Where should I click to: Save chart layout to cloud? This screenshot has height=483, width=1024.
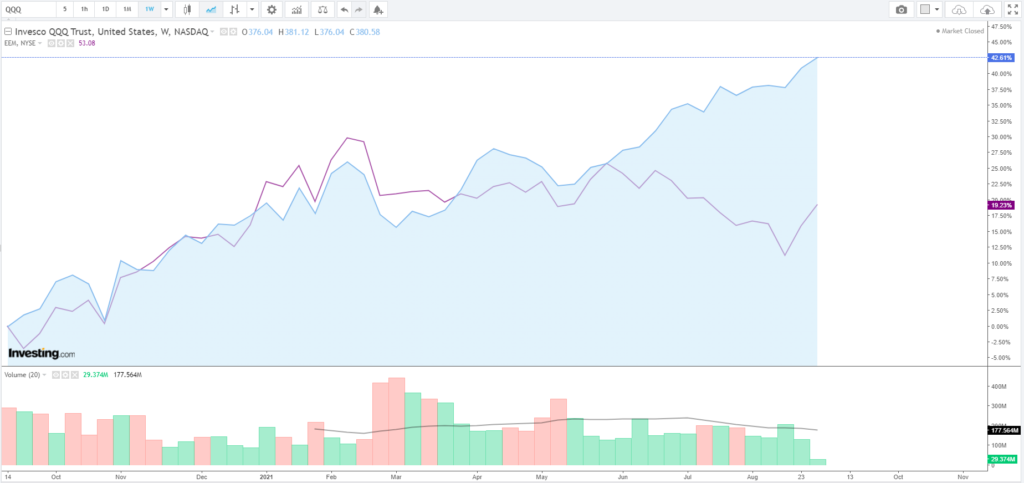(987, 10)
